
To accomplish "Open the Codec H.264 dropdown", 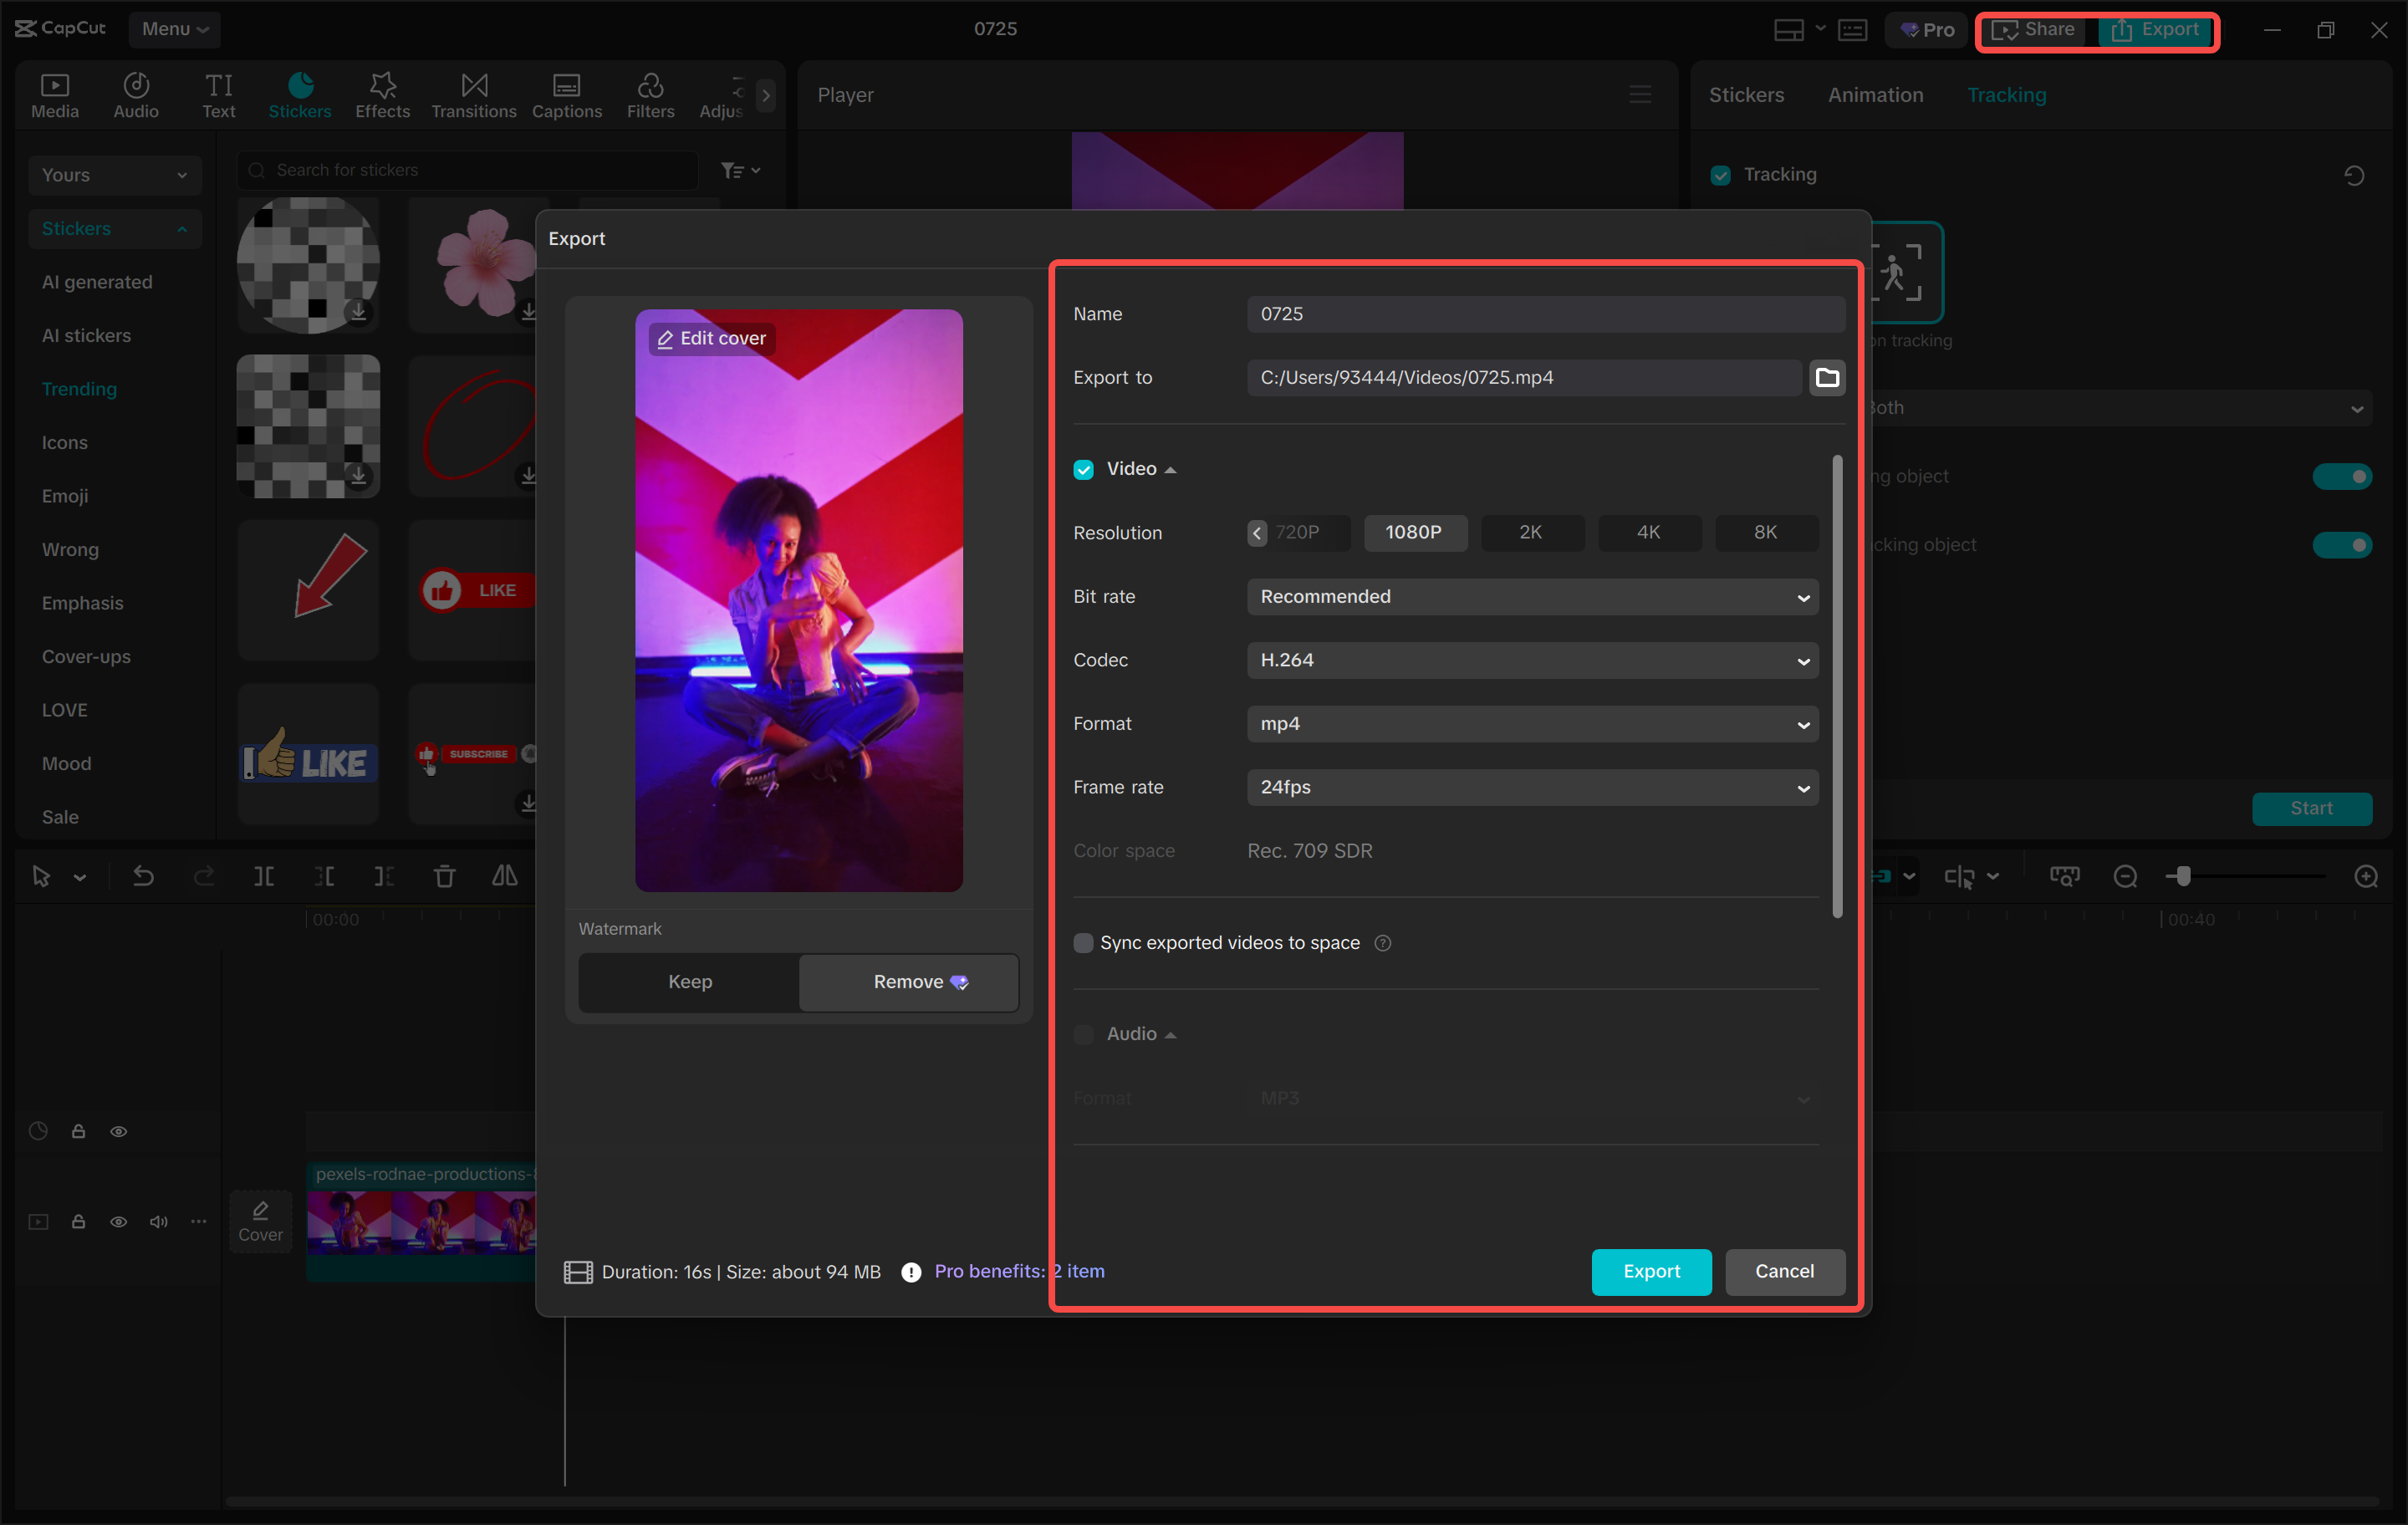I will click(1531, 660).
